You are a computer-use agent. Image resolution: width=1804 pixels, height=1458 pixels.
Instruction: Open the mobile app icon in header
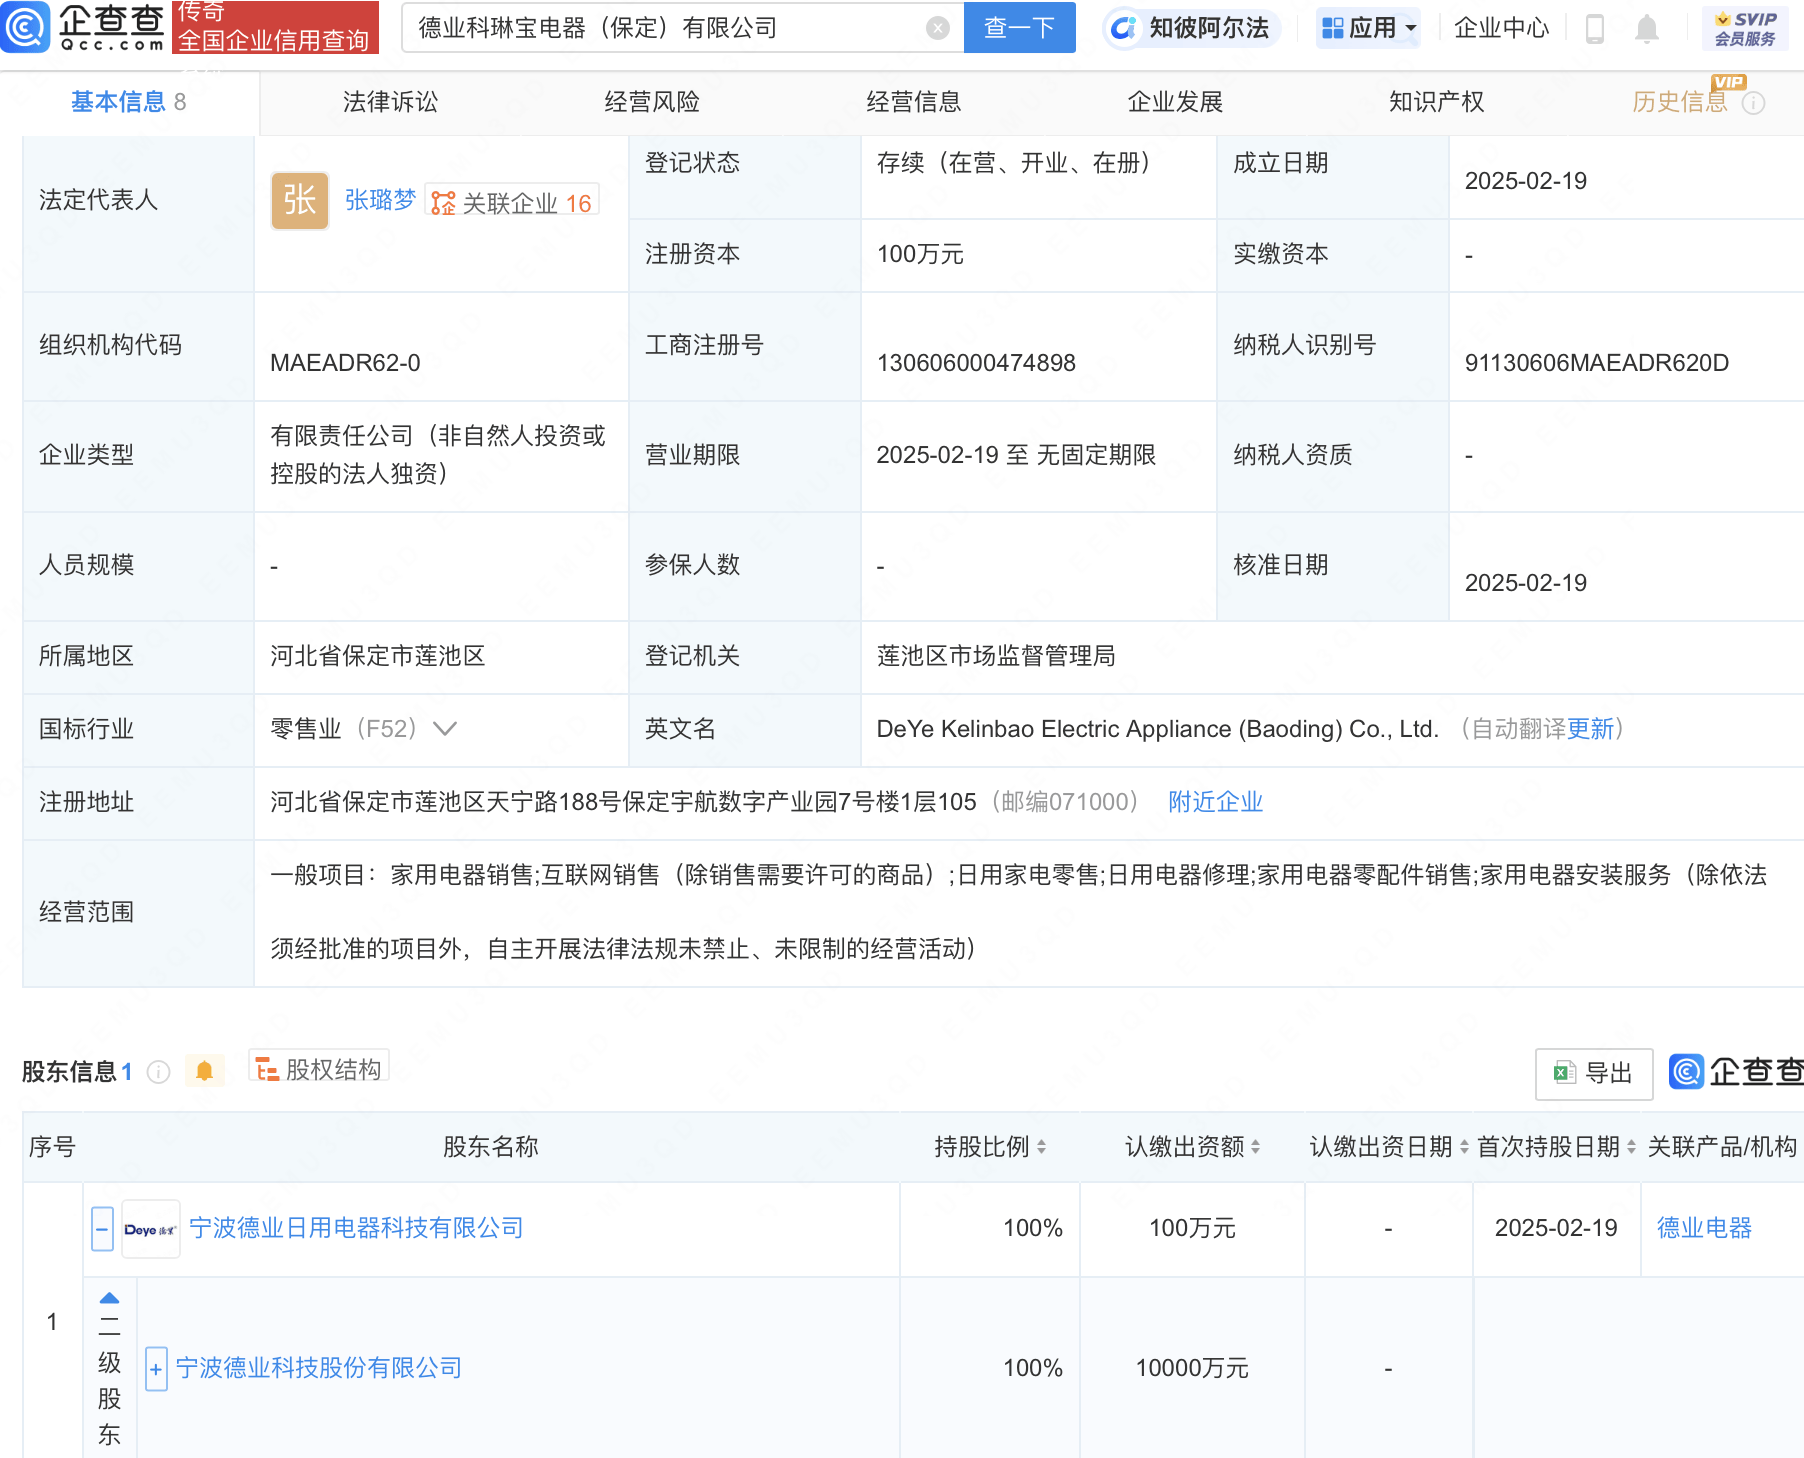pyautogui.click(x=1594, y=28)
